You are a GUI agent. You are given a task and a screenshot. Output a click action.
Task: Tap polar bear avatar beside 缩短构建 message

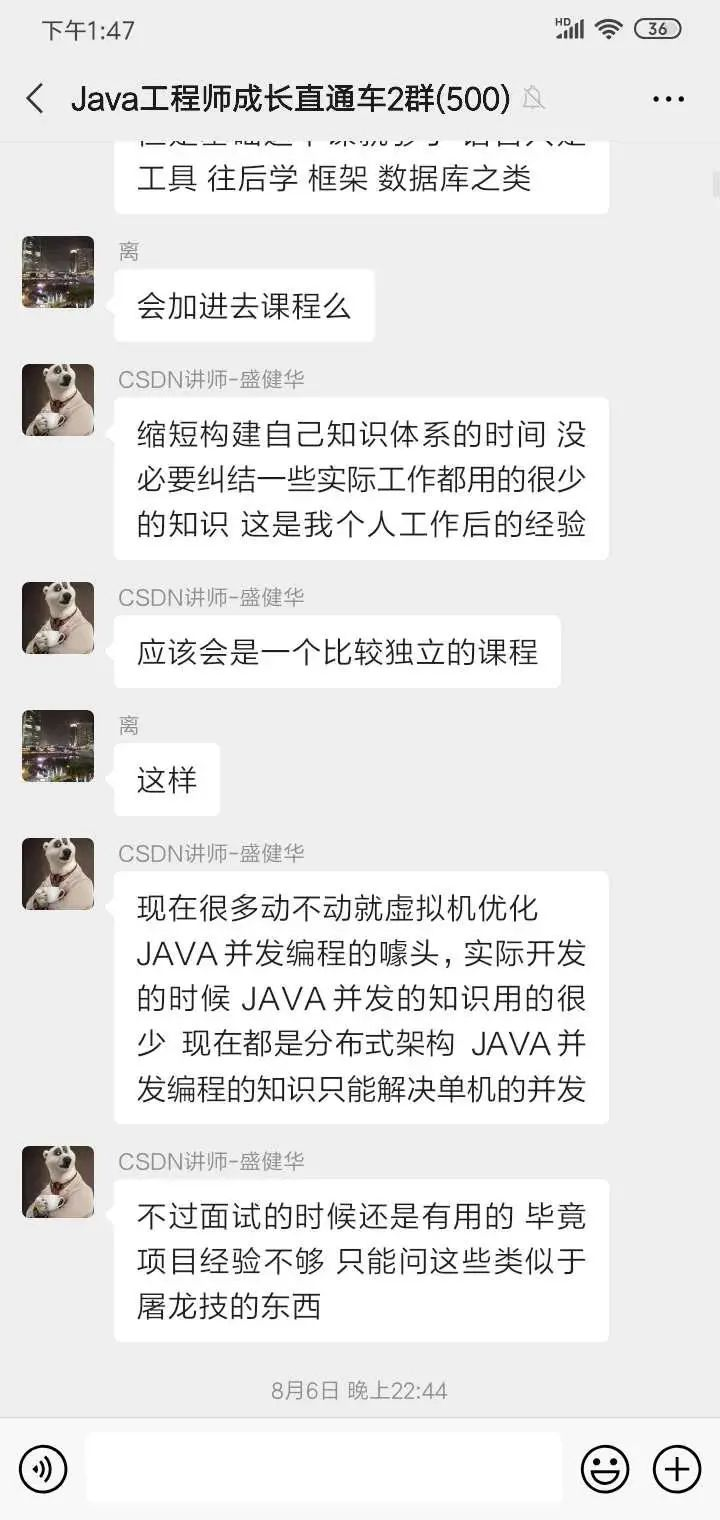58,400
